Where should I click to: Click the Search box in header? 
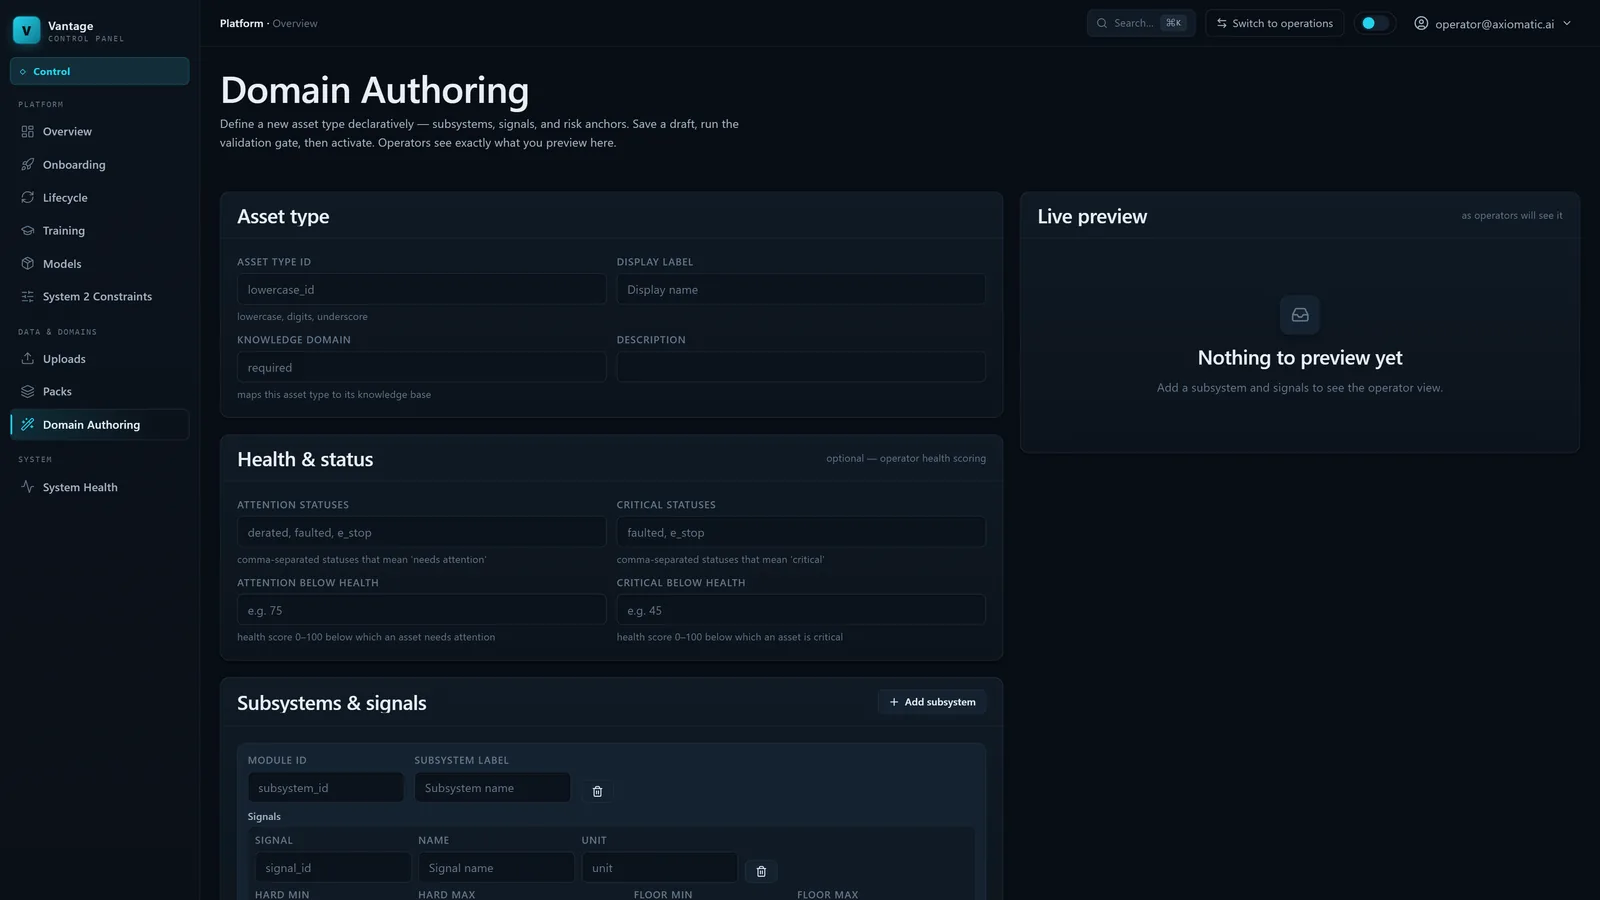click(1141, 23)
